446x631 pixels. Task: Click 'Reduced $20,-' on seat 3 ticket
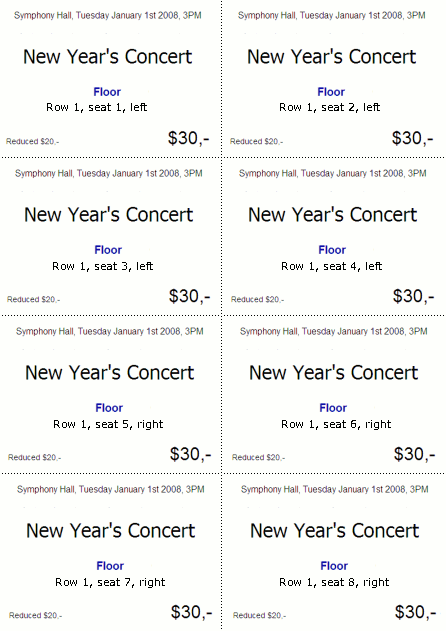click(x=33, y=299)
